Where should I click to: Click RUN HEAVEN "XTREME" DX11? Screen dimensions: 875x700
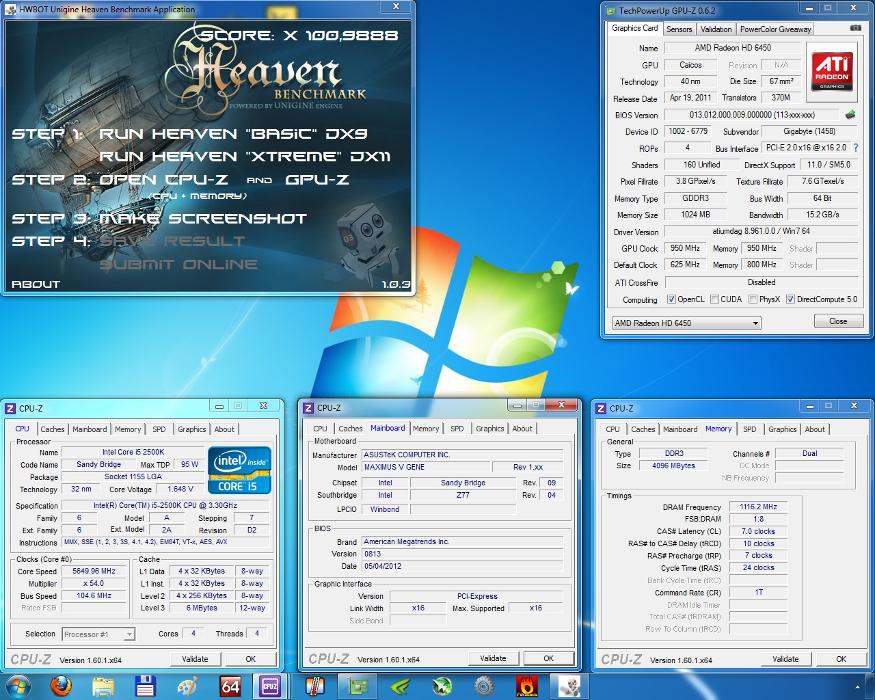[244, 156]
